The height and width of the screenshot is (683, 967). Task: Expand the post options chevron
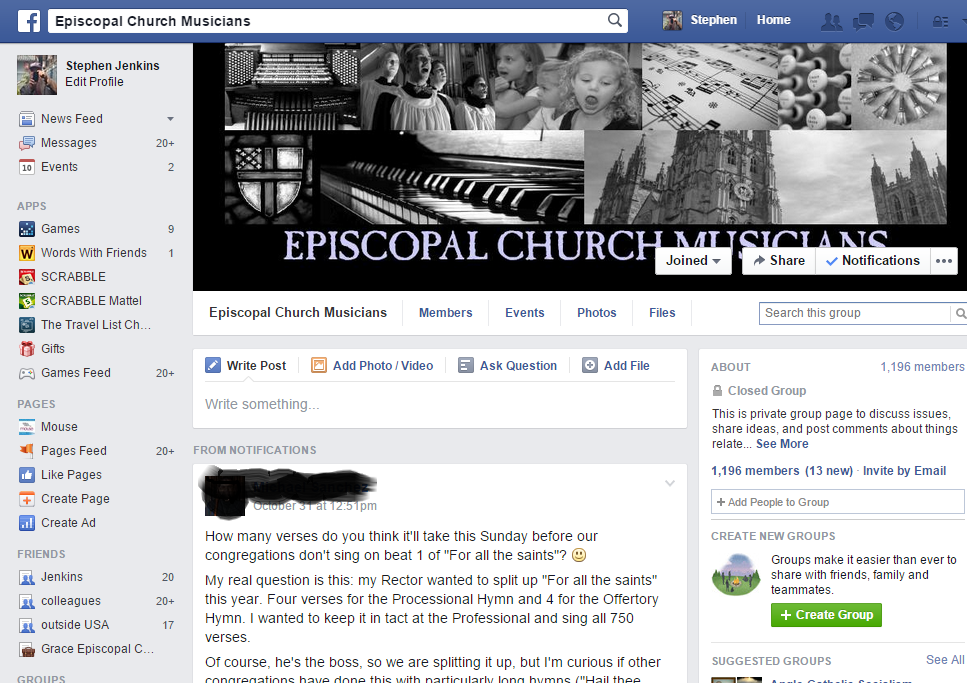pyautogui.click(x=670, y=483)
